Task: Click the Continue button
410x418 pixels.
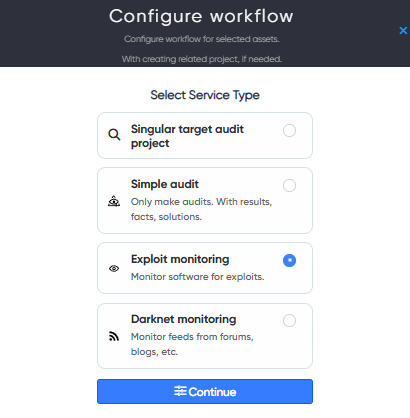Action: pyautogui.click(x=205, y=391)
